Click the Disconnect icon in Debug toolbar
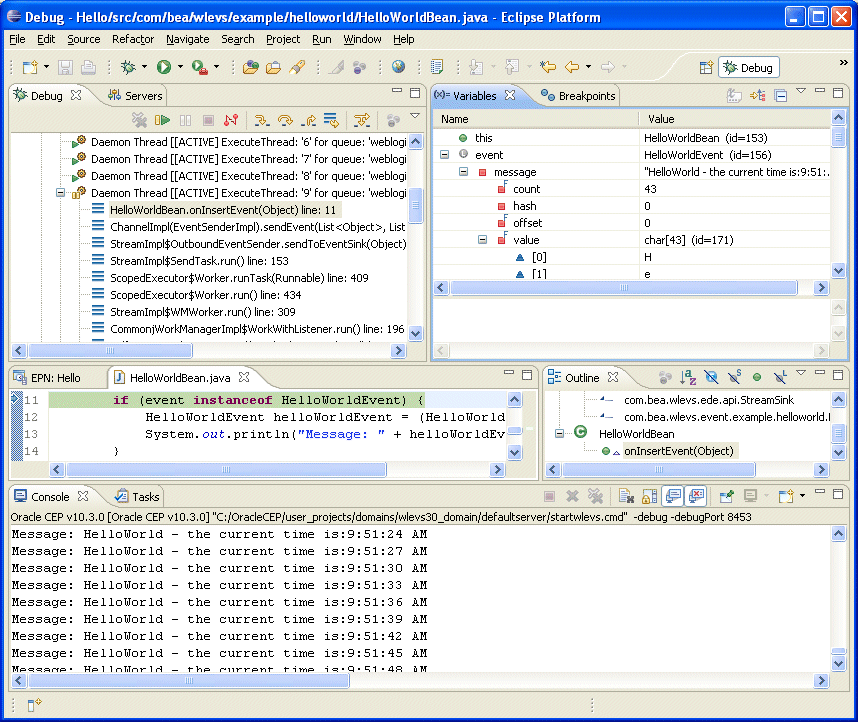 point(231,120)
